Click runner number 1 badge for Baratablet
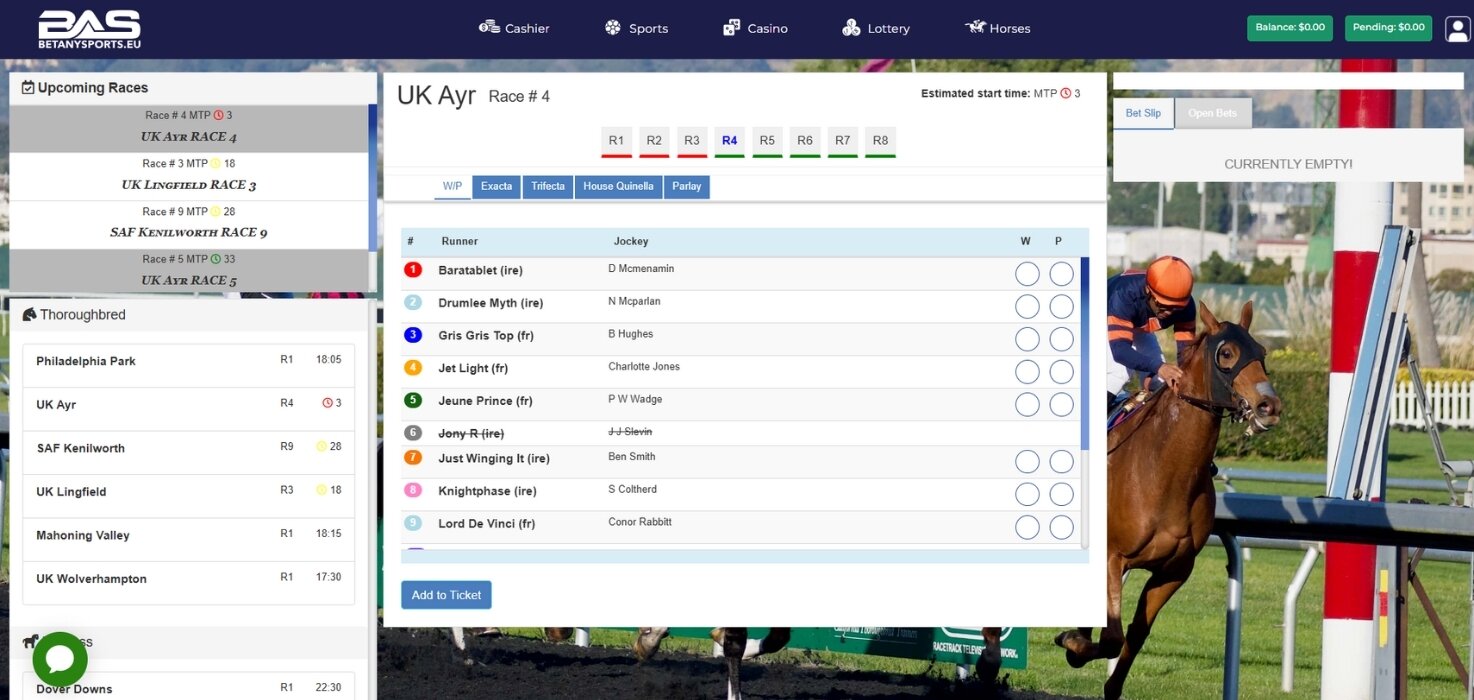 coord(413,270)
